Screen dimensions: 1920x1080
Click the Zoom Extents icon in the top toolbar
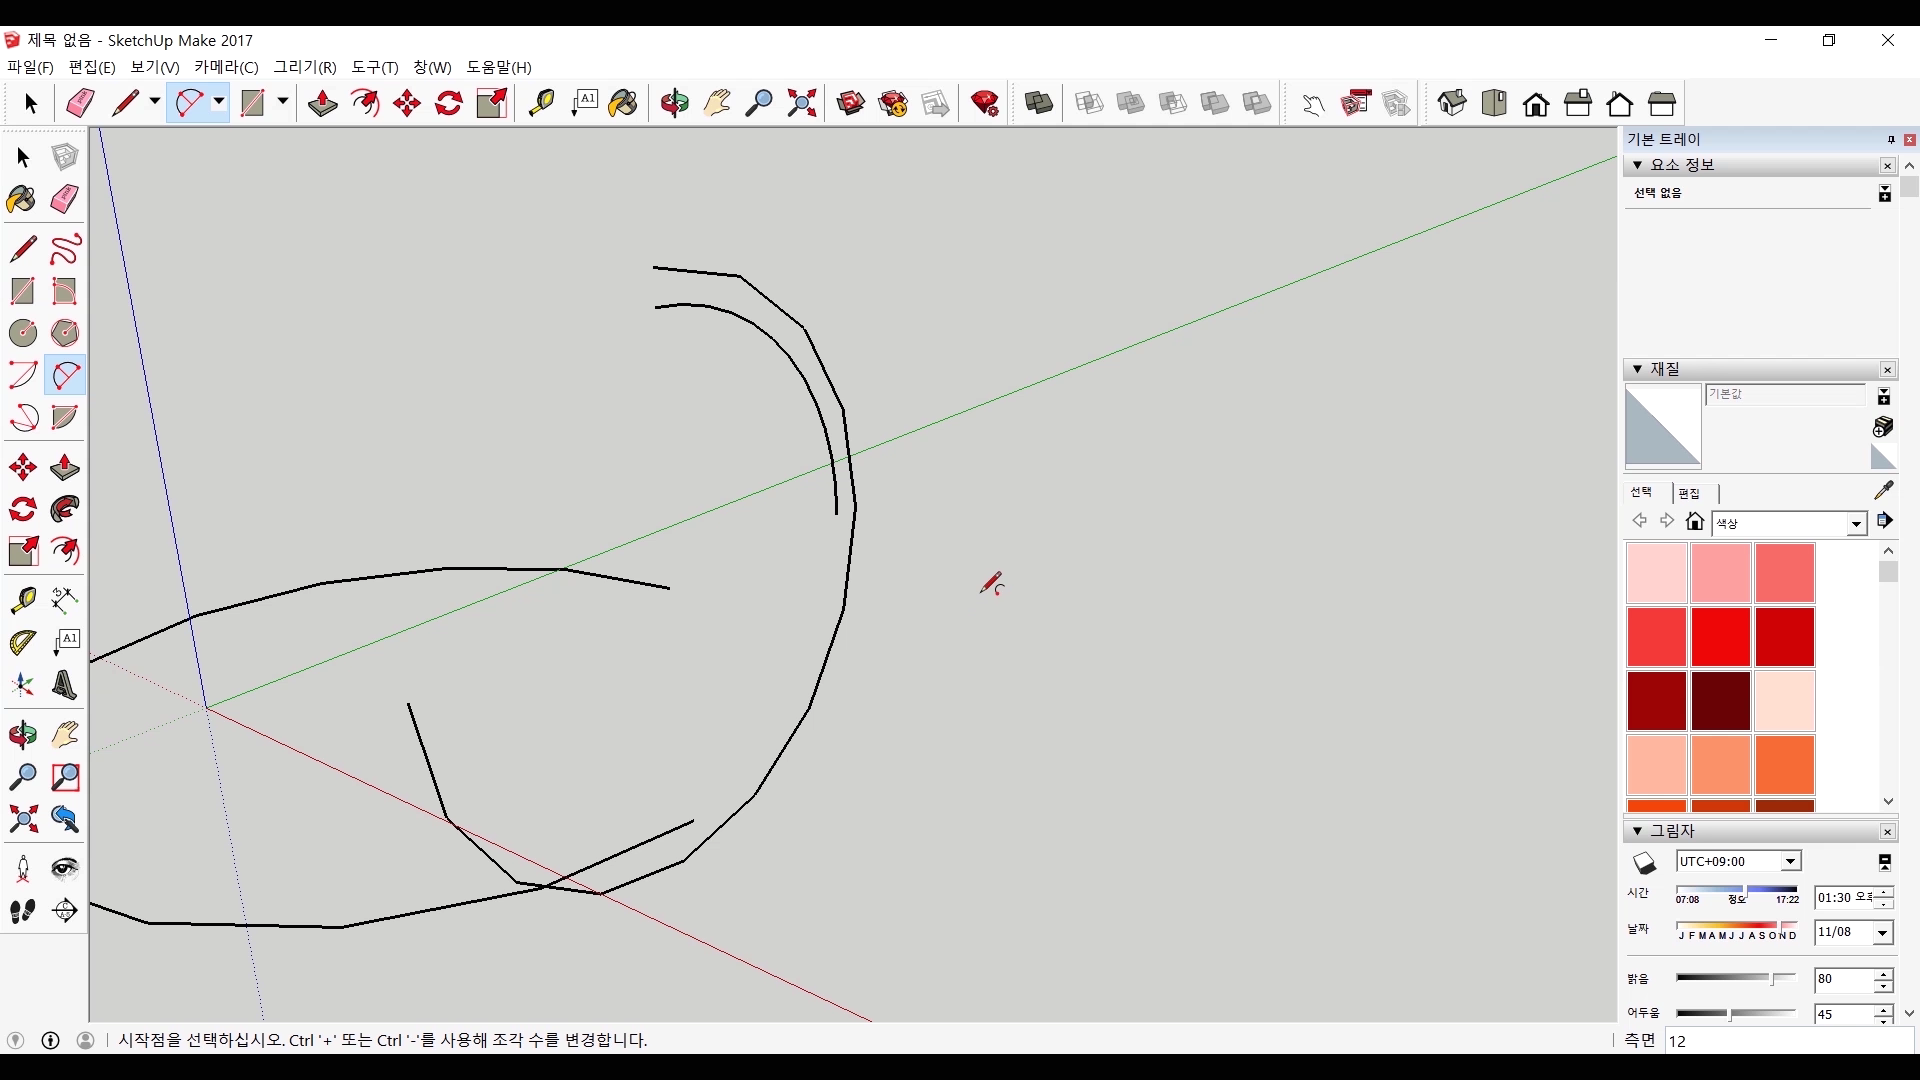coord(801,103)
